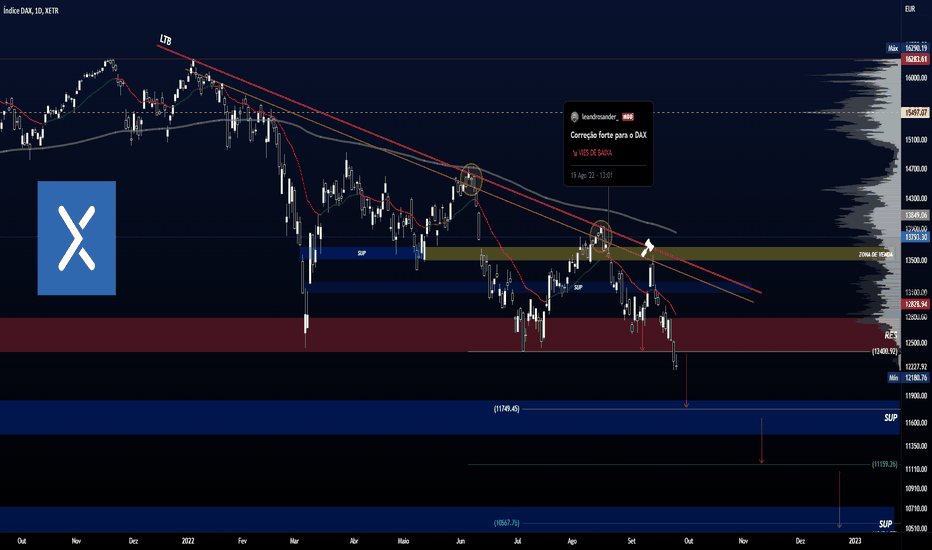The image size is (932, 550).
Task: Click the Abr month on time axis
Action: pos(354,541)
